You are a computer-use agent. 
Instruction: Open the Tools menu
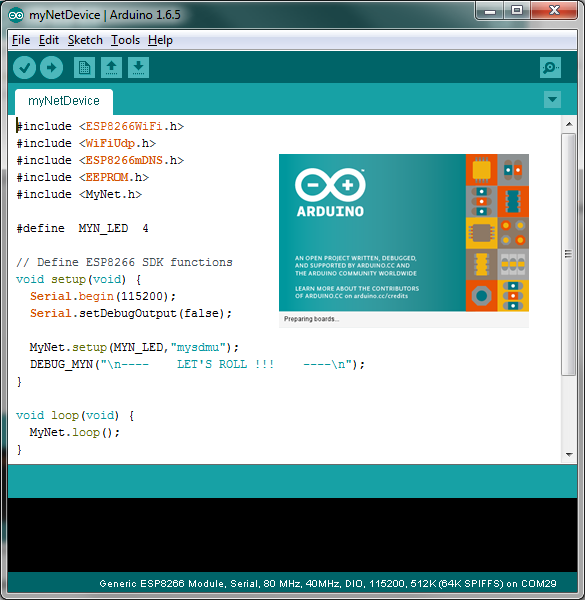[125, 40]
